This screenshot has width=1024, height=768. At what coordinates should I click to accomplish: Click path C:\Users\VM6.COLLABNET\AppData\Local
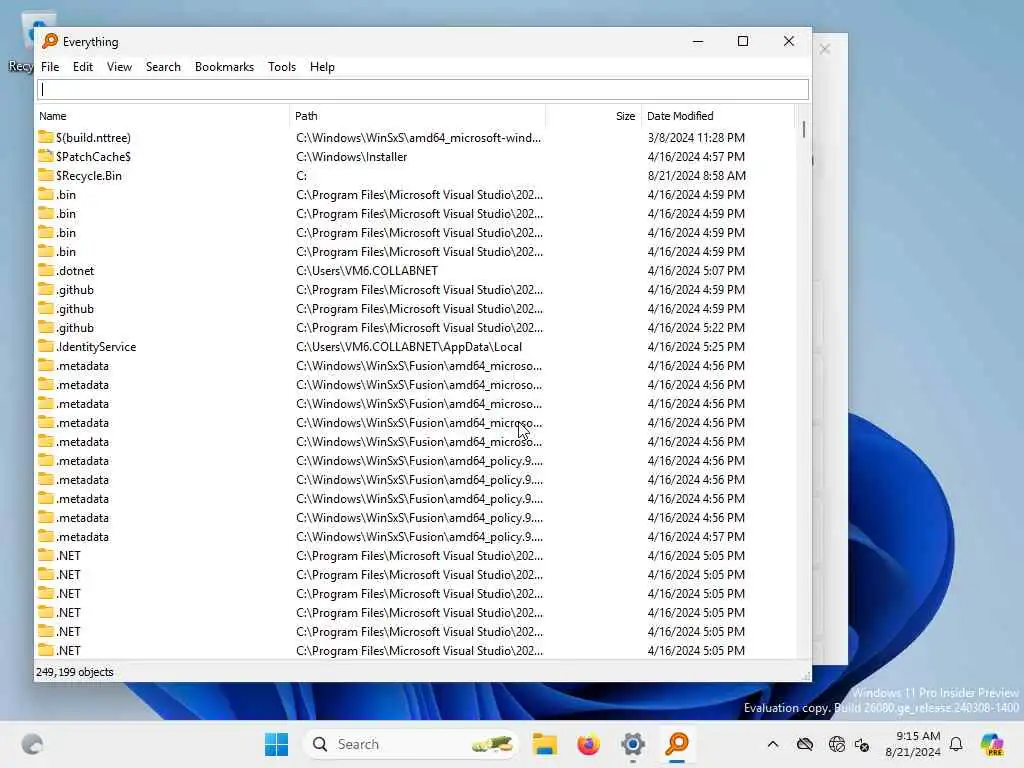pyautogui.click(x=409, y=347)
